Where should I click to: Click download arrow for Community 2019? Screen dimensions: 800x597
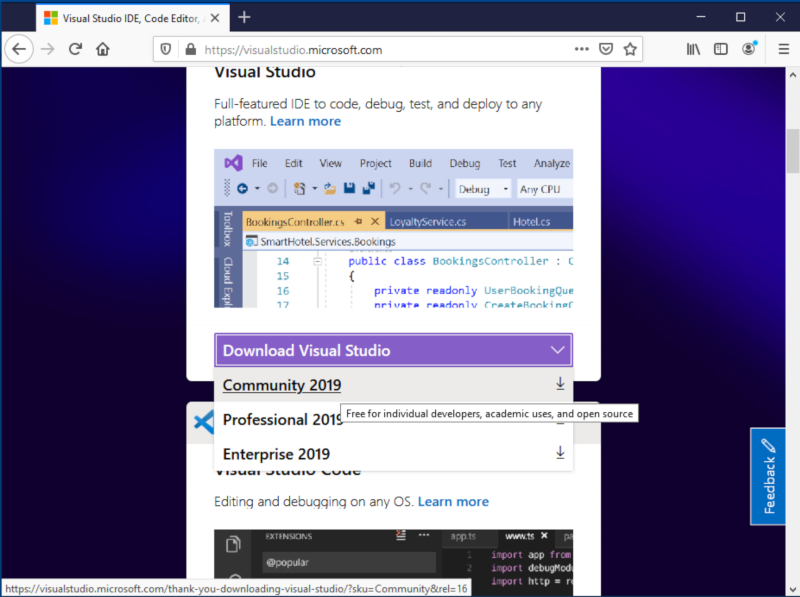tap(560, 384)
